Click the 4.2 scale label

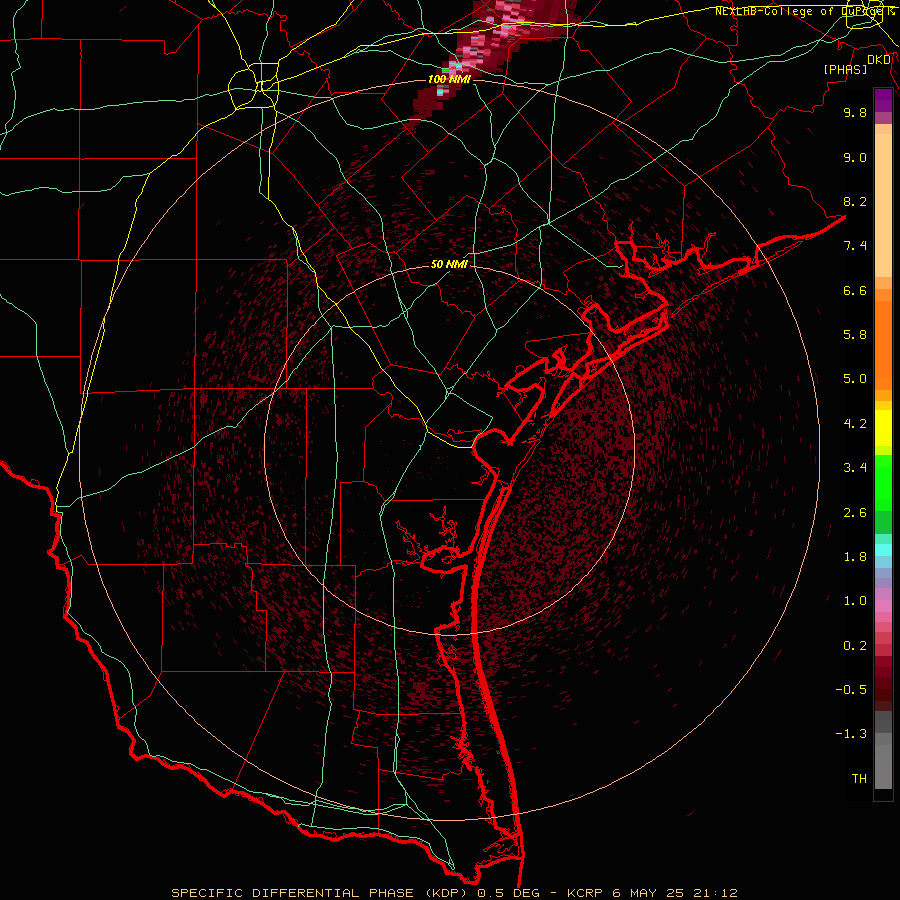pyautogui.click(x=855, y=424)
